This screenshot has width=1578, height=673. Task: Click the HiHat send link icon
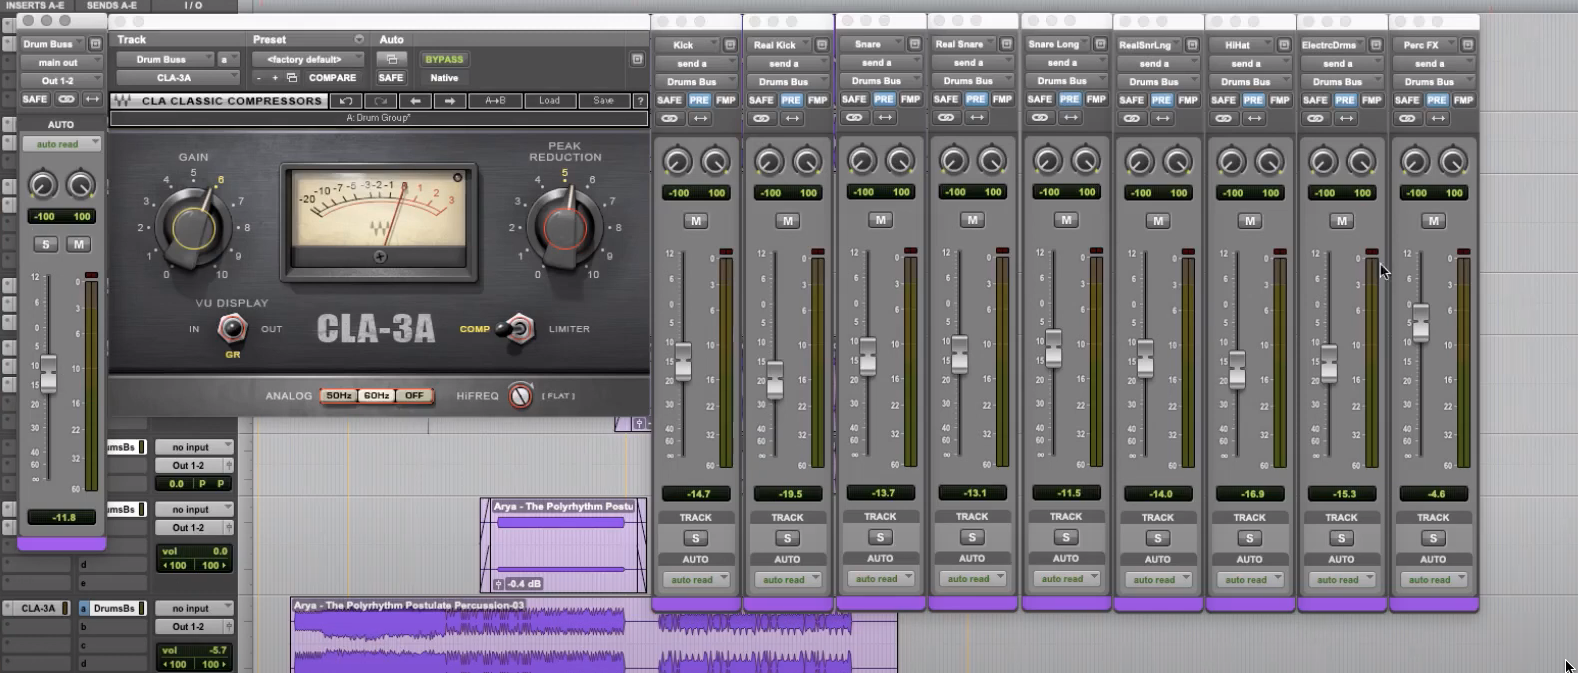click(1223, 118)
